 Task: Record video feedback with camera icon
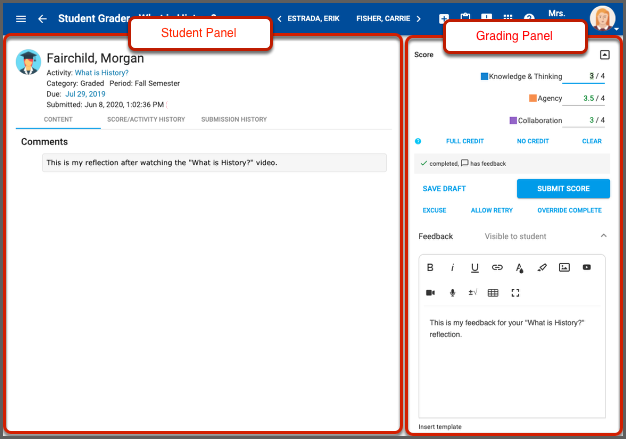(431, 293)
